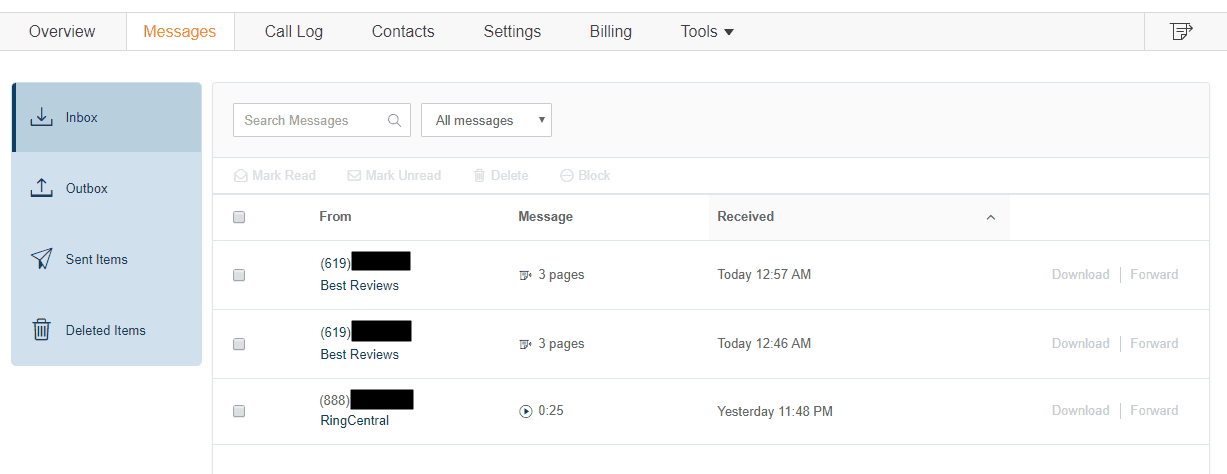
Task: Click fax icon in the 12:46 AM row
Action: 526,344
